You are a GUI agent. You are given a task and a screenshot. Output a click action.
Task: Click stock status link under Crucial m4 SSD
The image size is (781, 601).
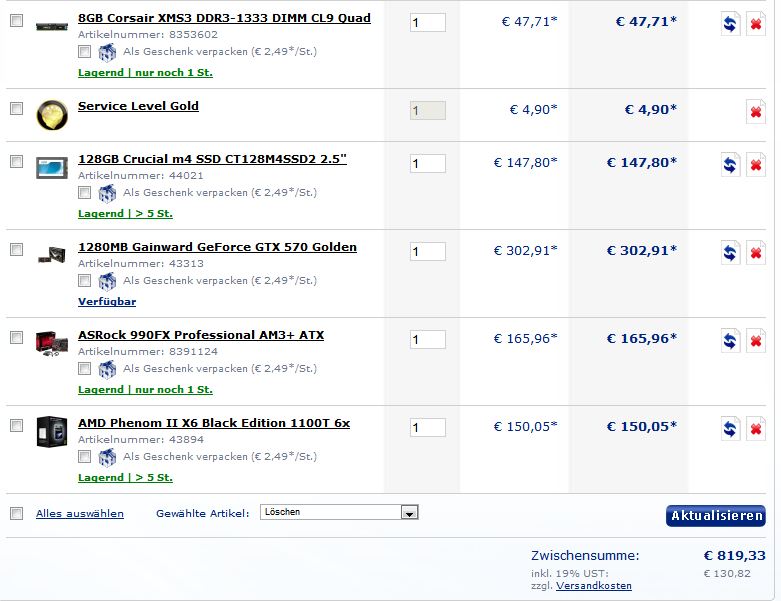tap(126, 214)
